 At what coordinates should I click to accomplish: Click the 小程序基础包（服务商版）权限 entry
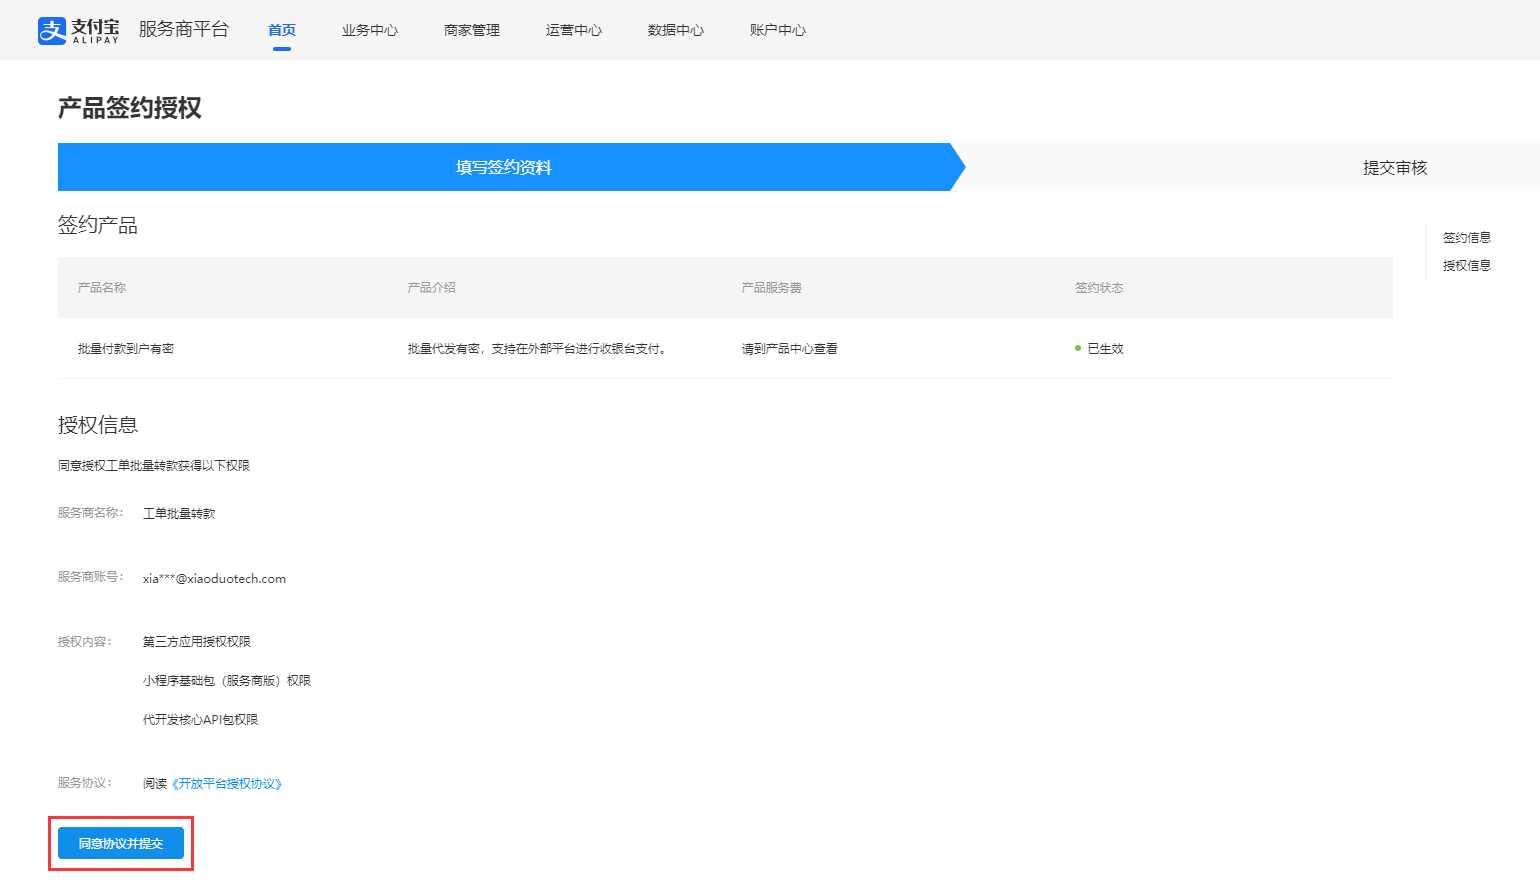(x=227, y=680)
